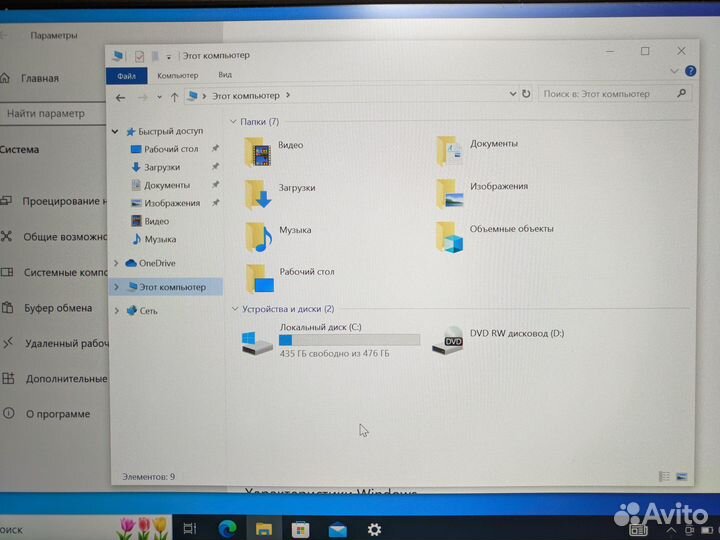
Task: Click Этот компьютер in address breadcrumb
Action: pyautogui.click(x=246, y=96)
